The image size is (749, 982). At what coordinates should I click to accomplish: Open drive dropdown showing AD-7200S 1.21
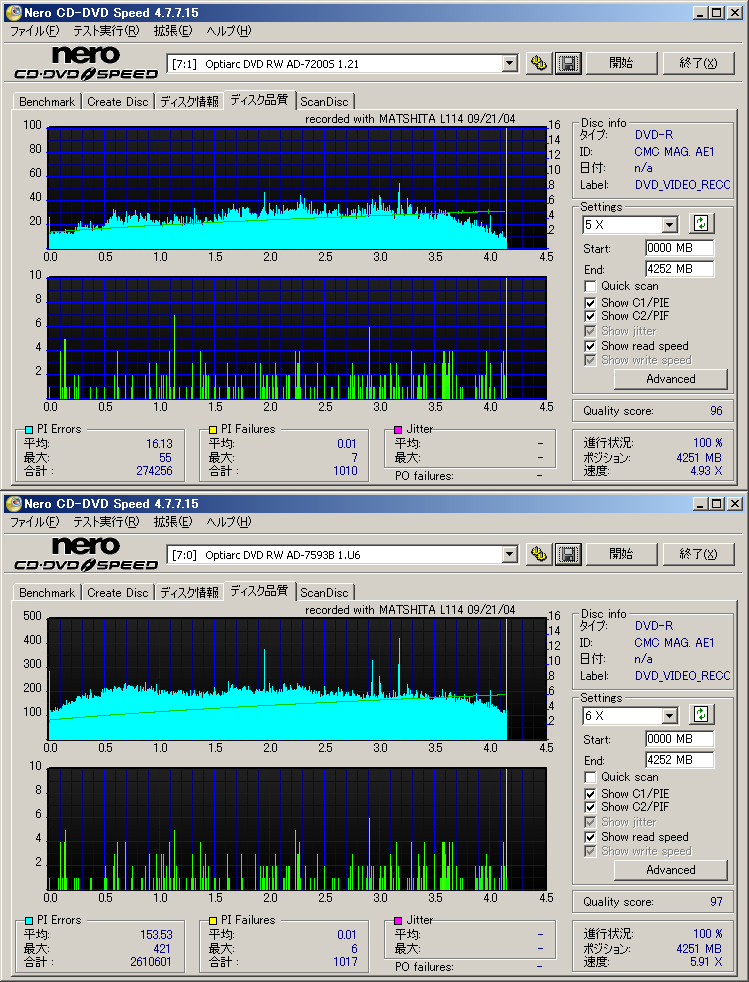coord(510,63)
